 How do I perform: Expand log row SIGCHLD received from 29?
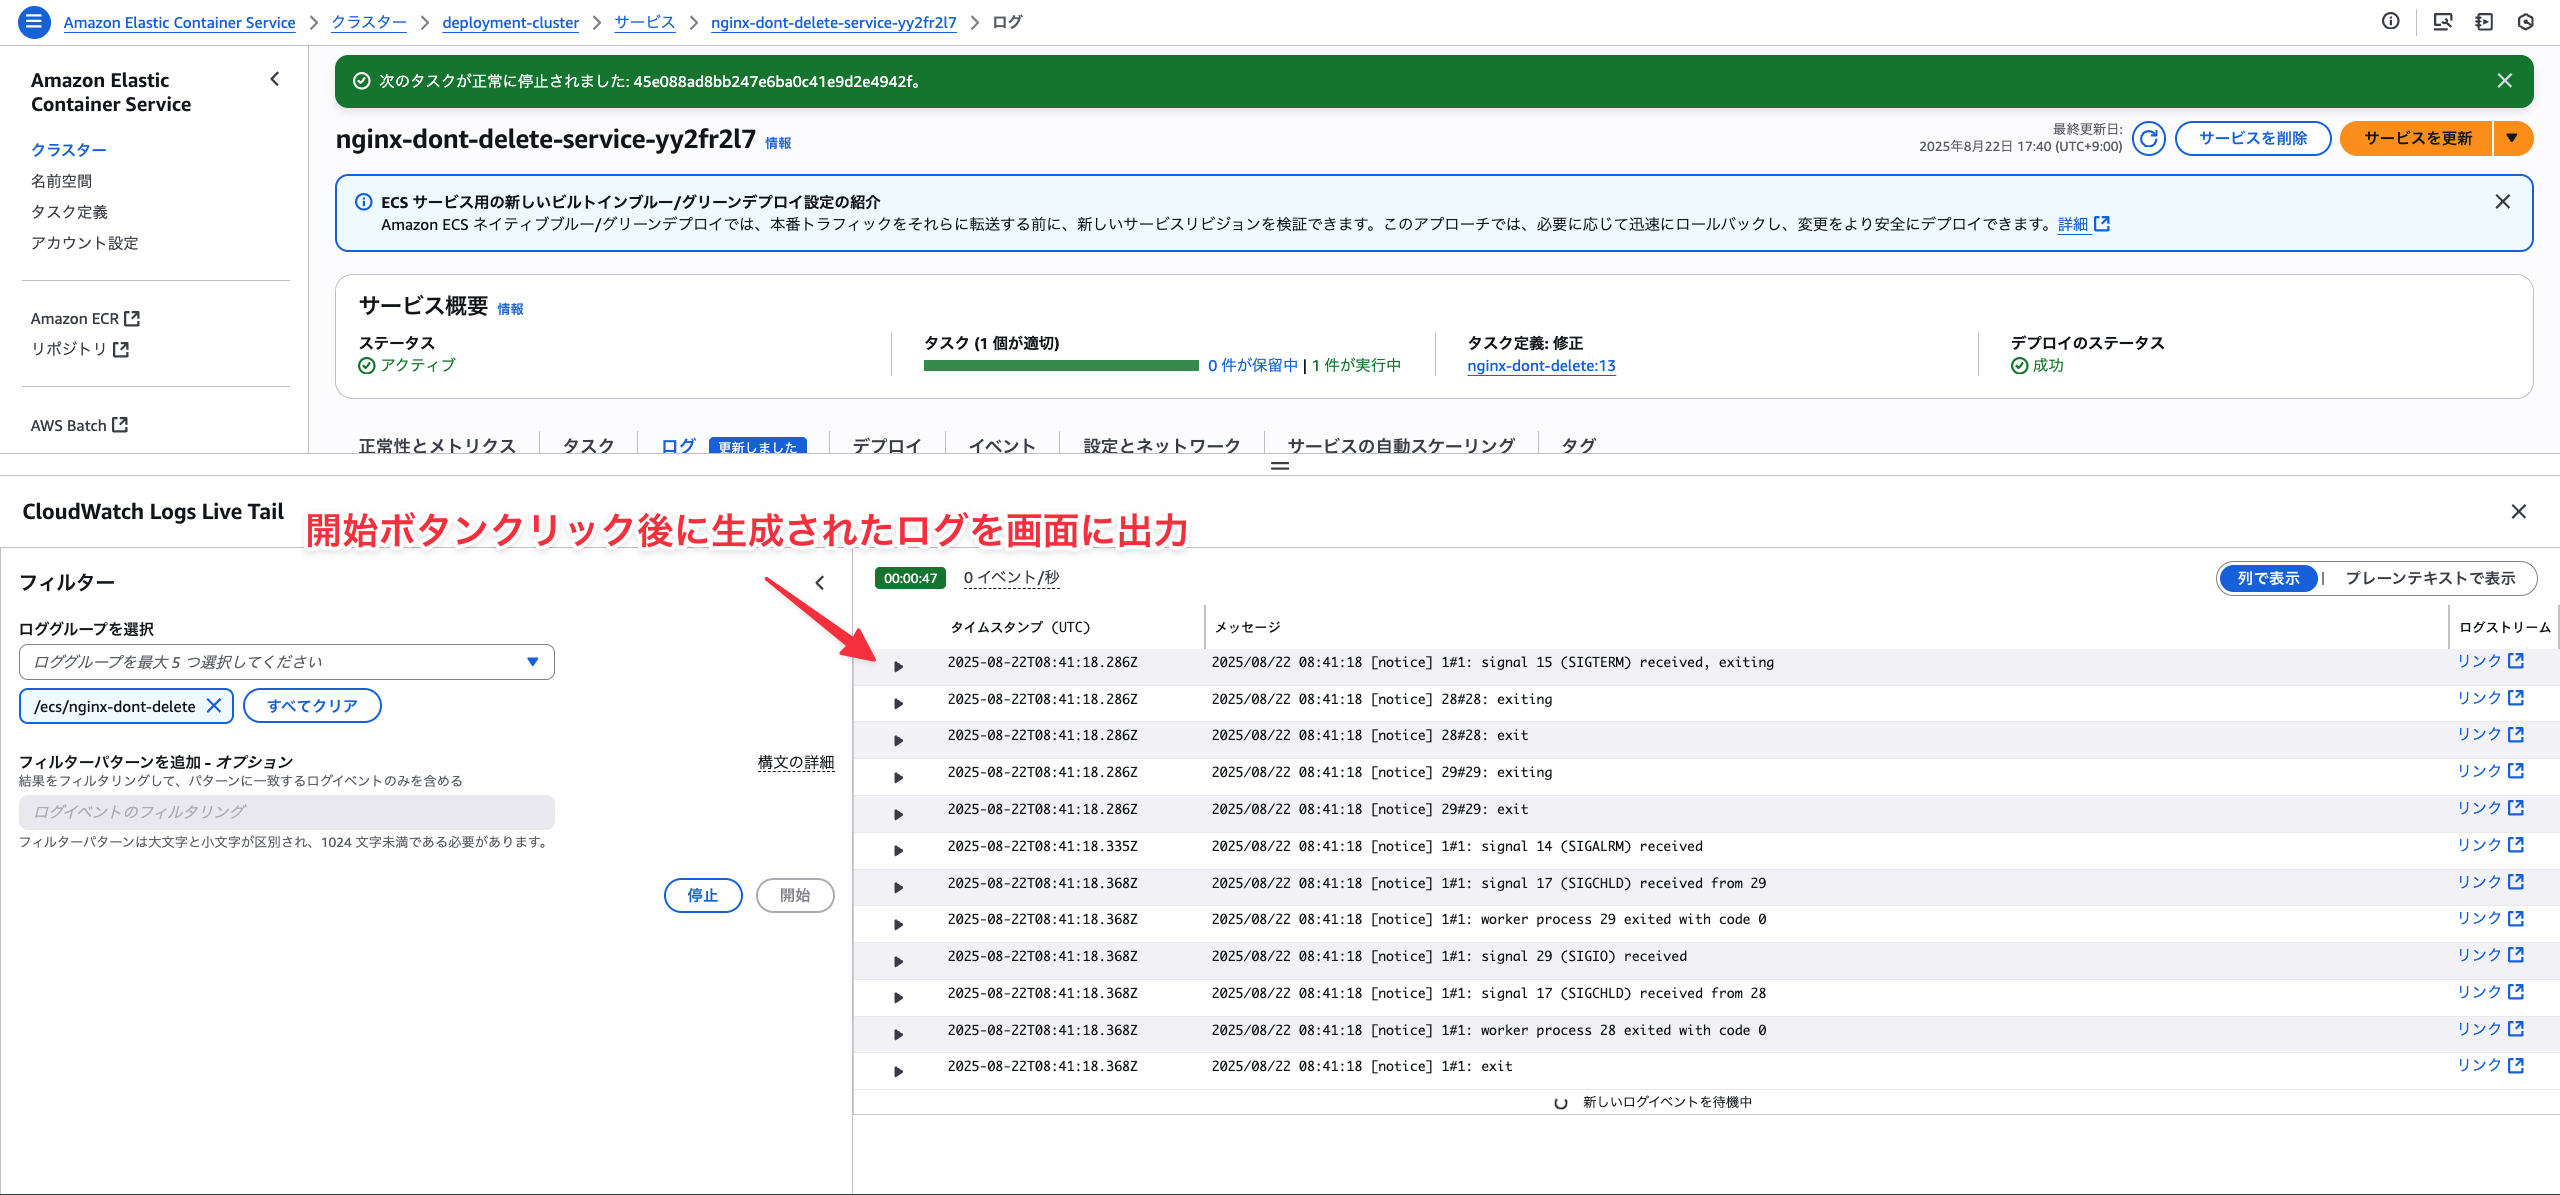898,888
